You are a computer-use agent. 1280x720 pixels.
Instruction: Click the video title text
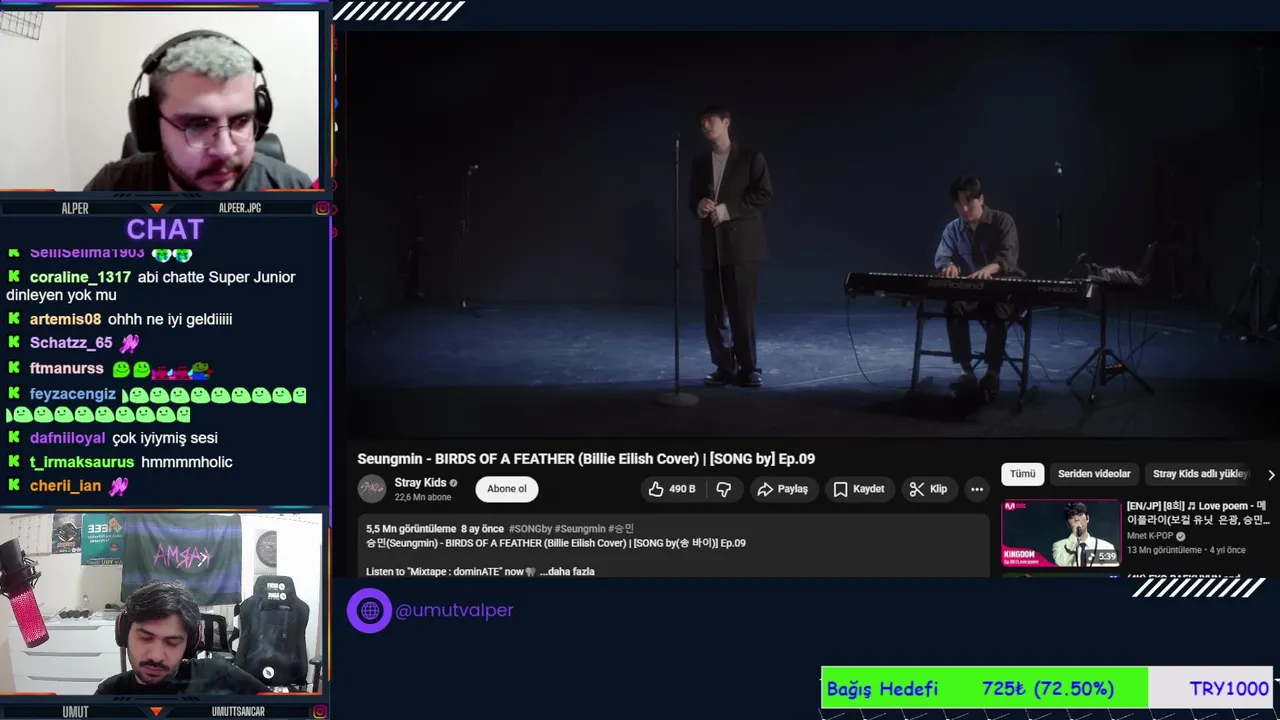[x=586, y=459]
